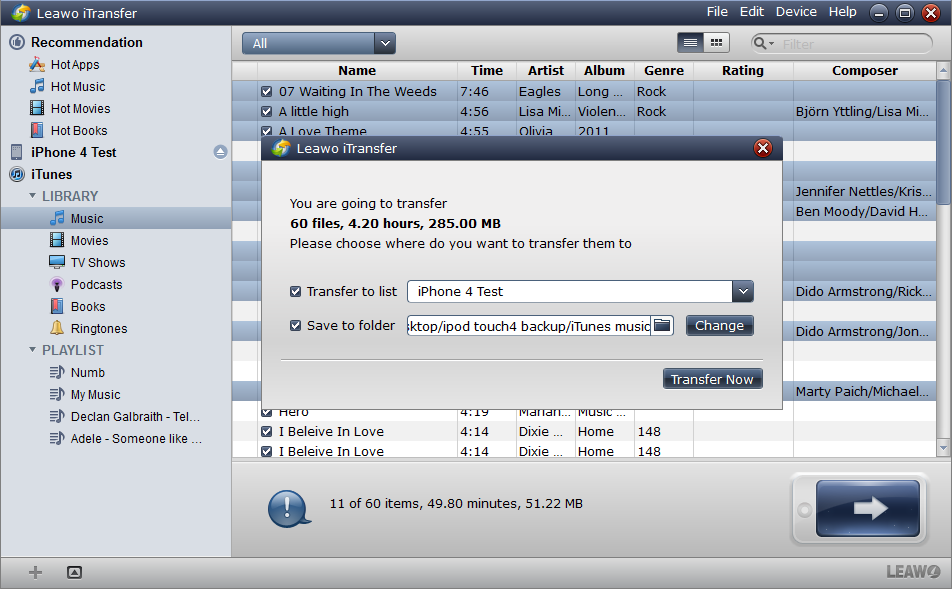Eject iPhone 4 Test device

pos(220,152)
